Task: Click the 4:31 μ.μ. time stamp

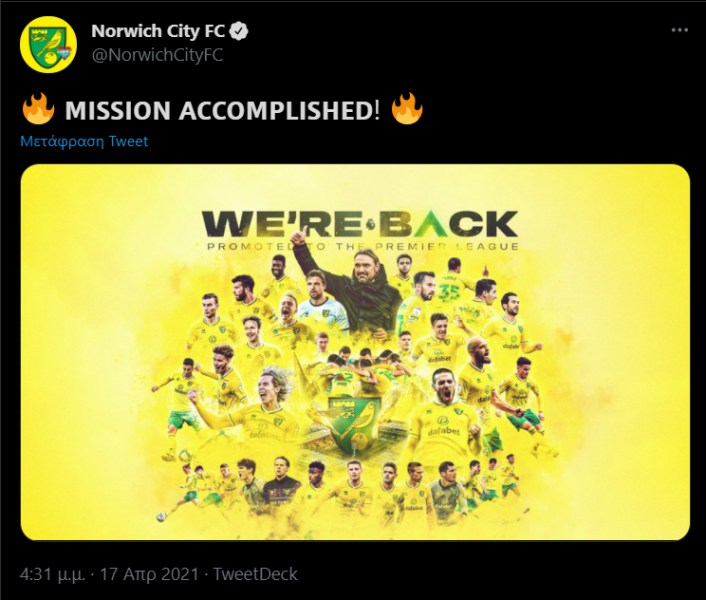Action: pyautogui.click(x=53, y=574)
